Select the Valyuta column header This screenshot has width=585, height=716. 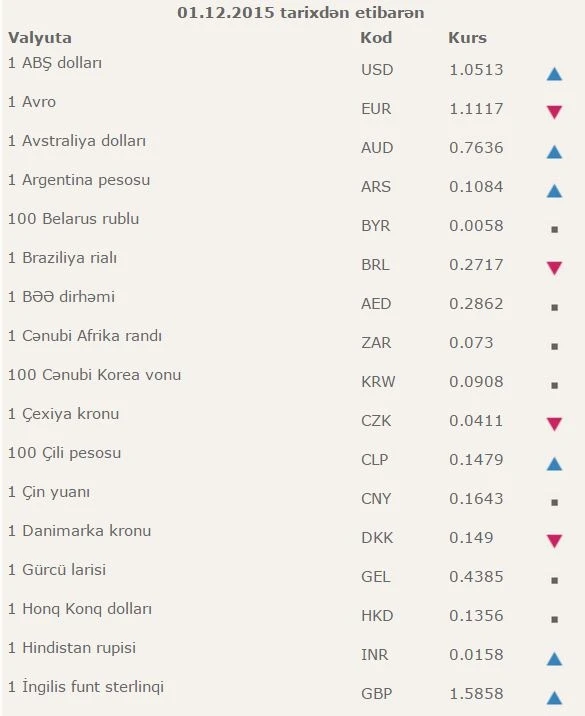tap(40, 38)
